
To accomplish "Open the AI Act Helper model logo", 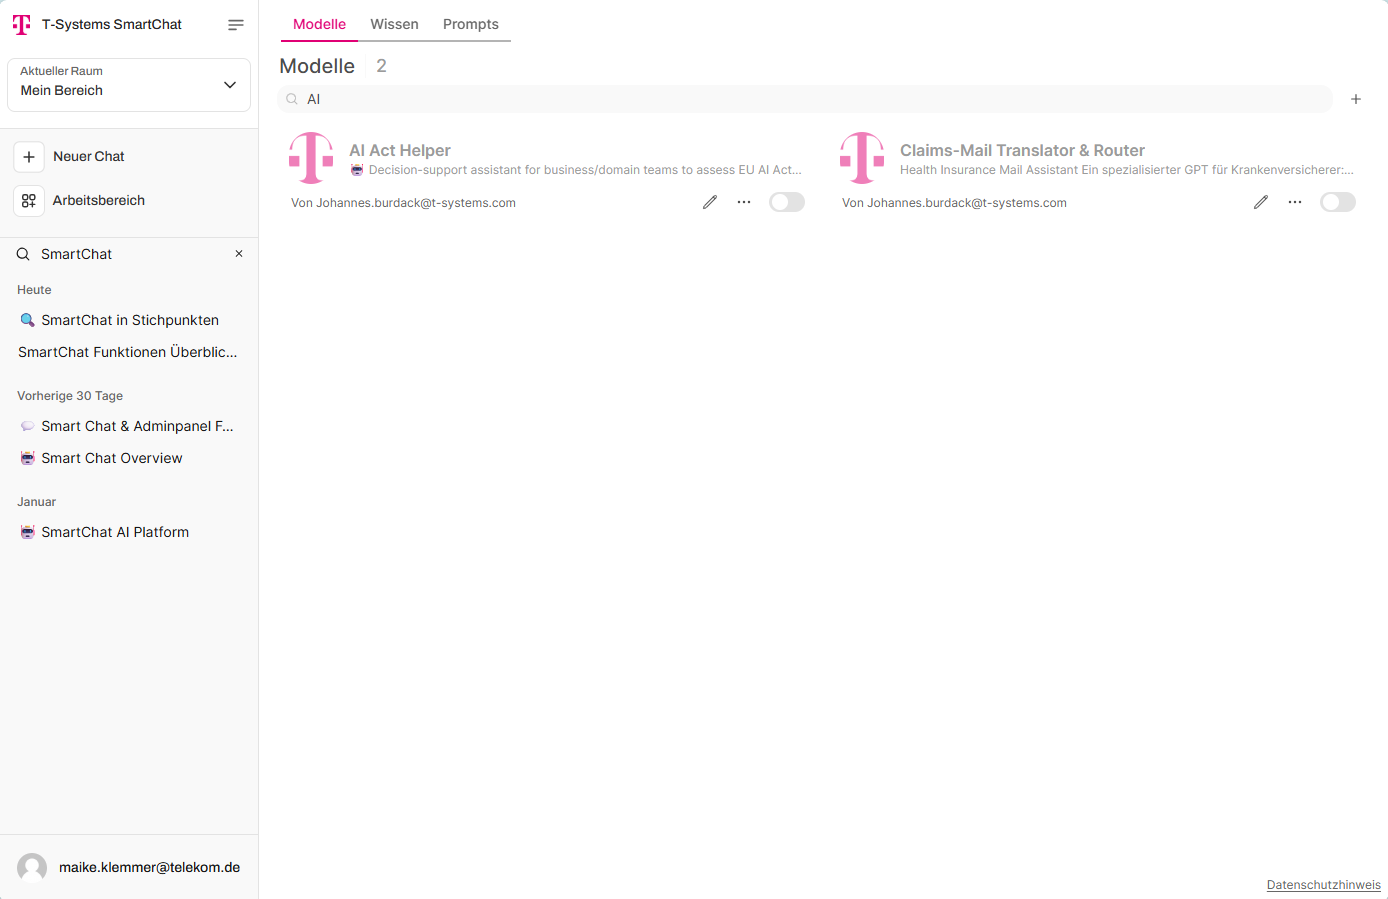I will point(311,158).
